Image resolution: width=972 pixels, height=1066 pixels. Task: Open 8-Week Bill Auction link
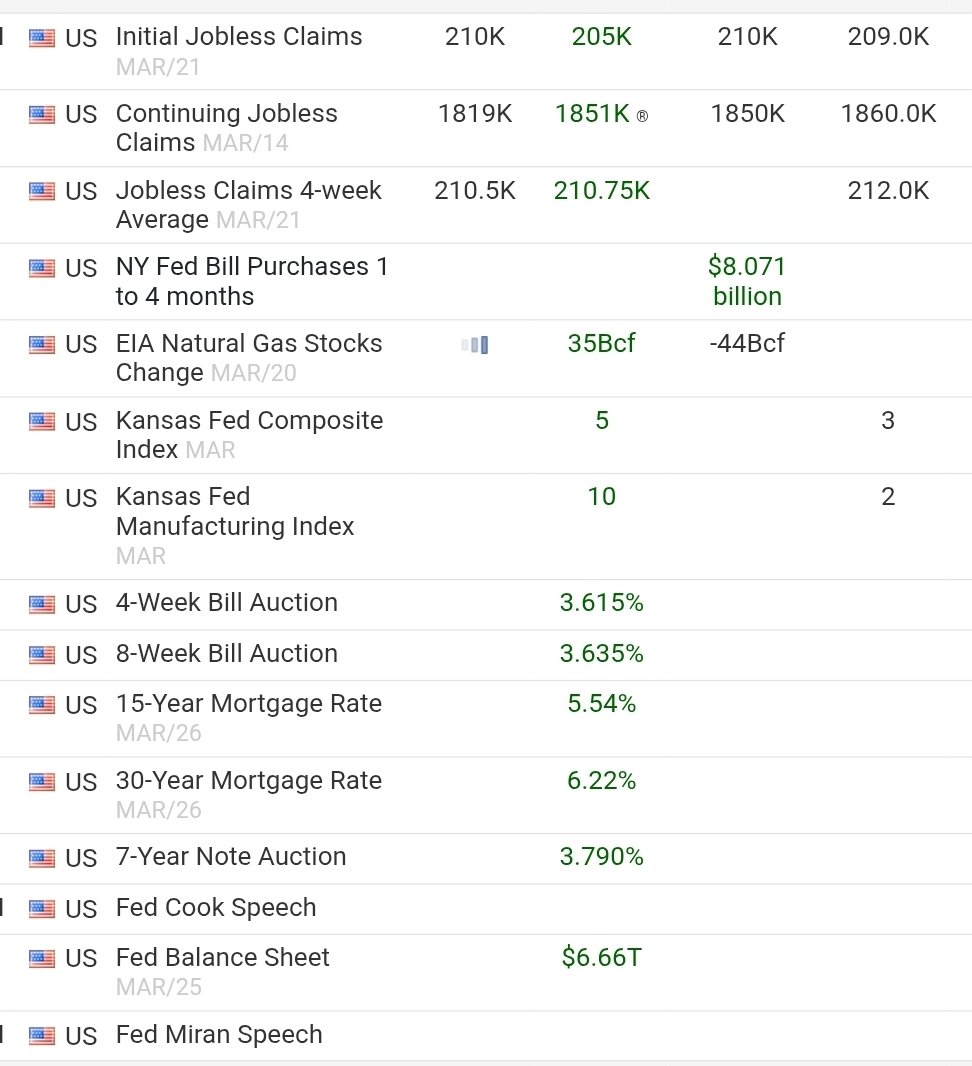click(227, 654)
